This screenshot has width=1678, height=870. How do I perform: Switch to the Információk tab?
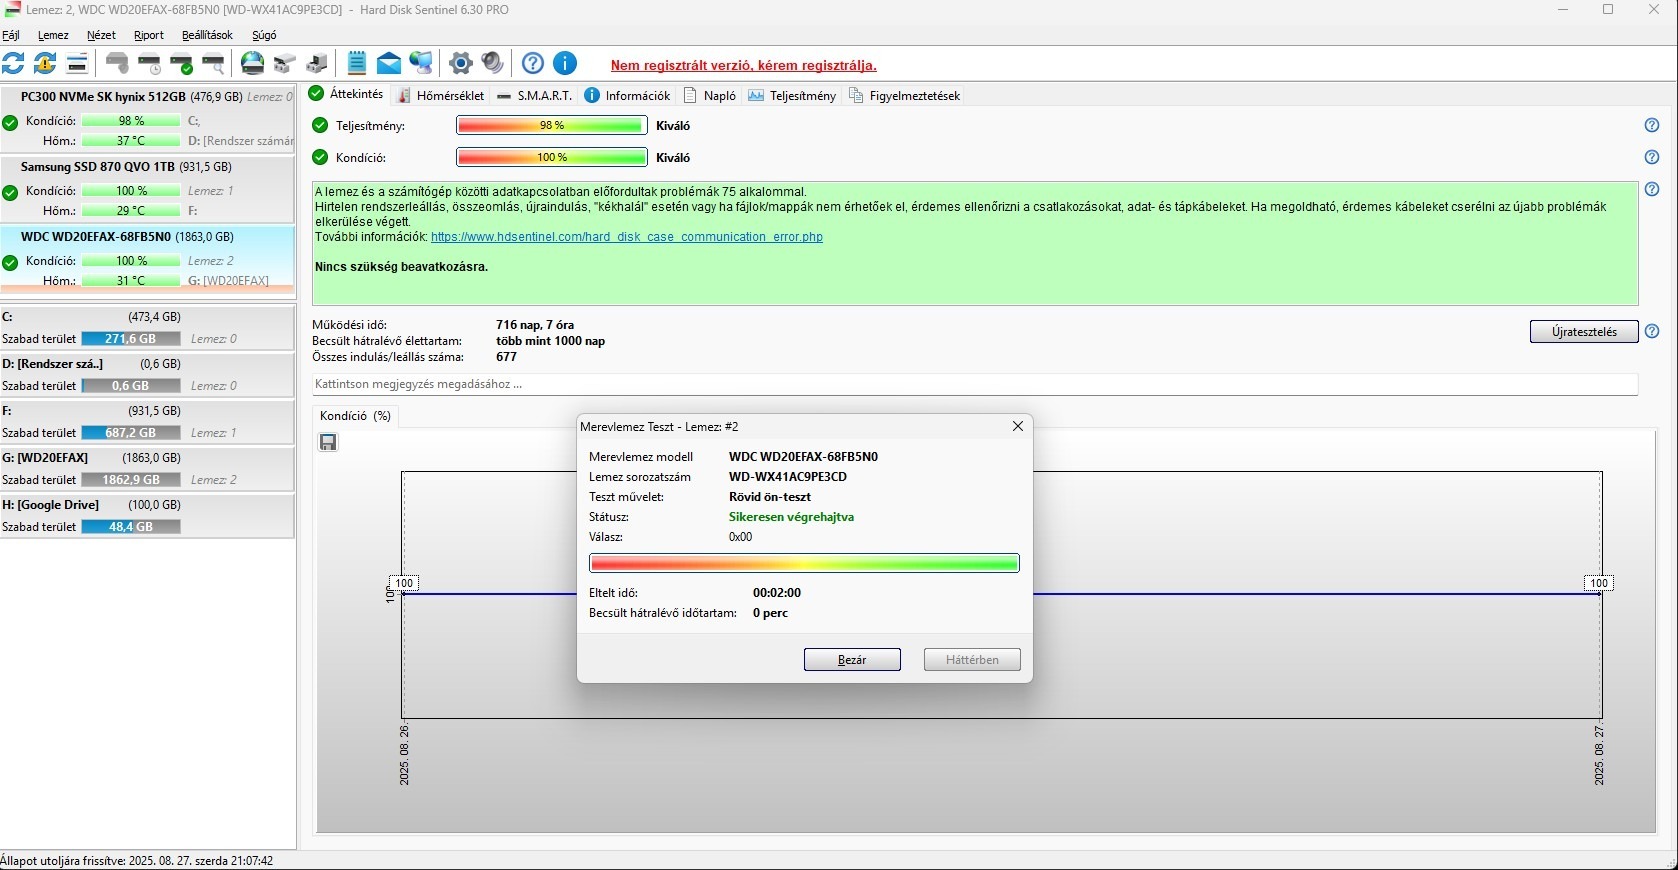click(627, 96)
